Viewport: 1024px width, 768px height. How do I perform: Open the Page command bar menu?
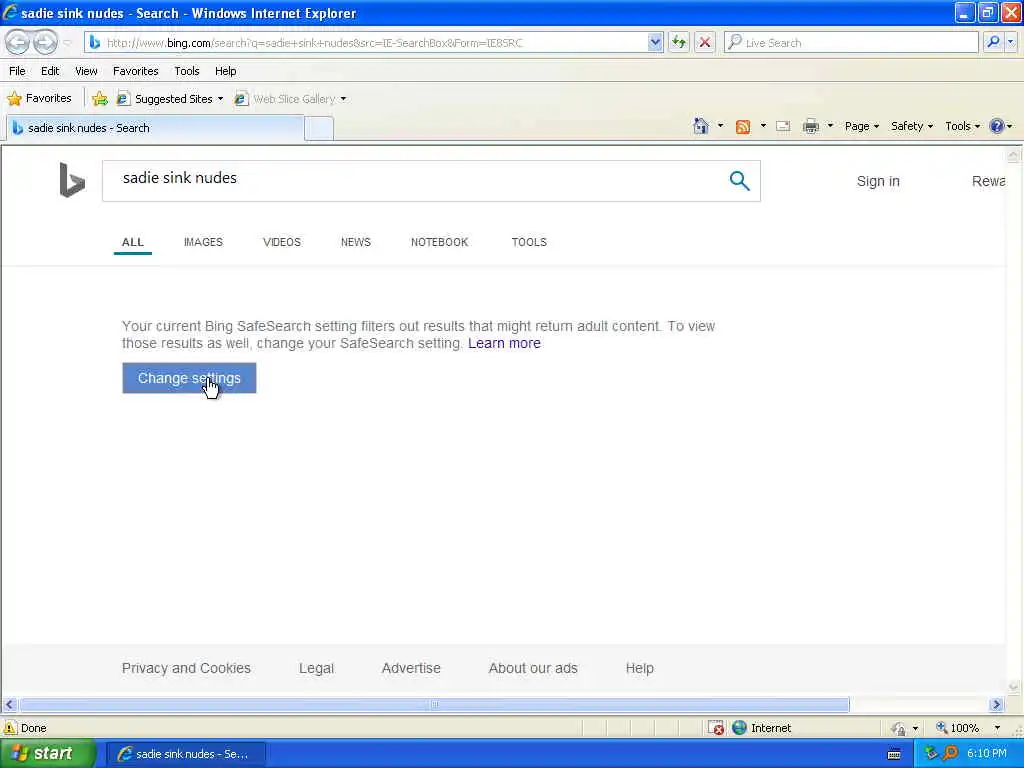click(x=861, y=126)
